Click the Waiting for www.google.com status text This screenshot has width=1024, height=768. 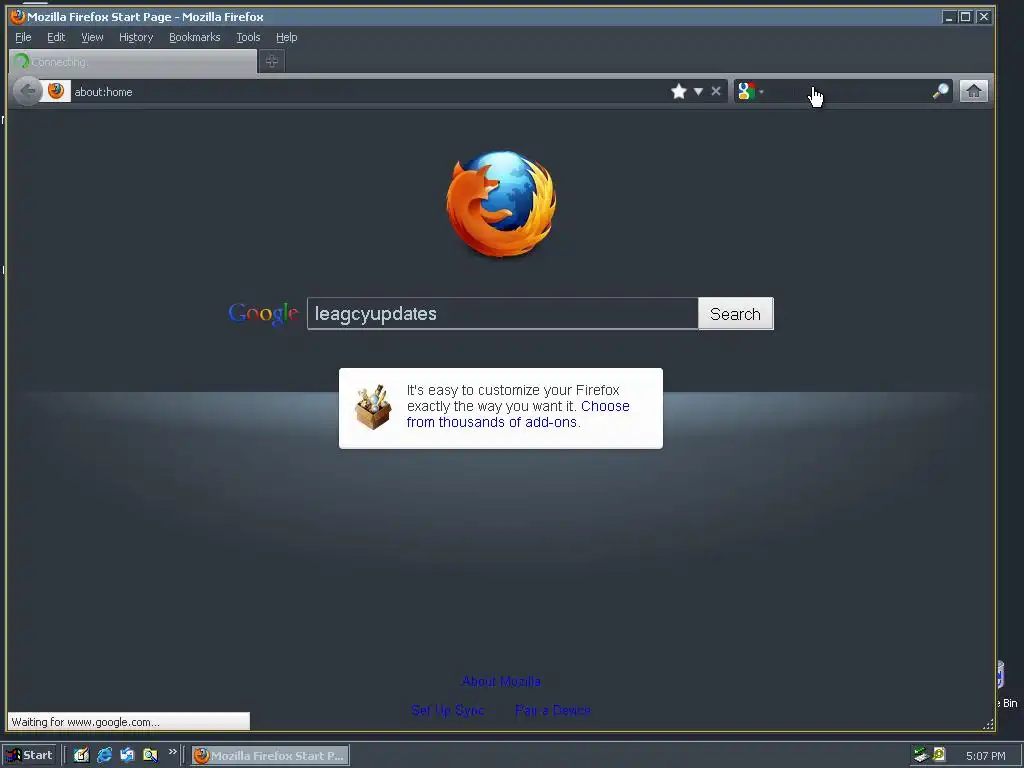pos(86,722)
